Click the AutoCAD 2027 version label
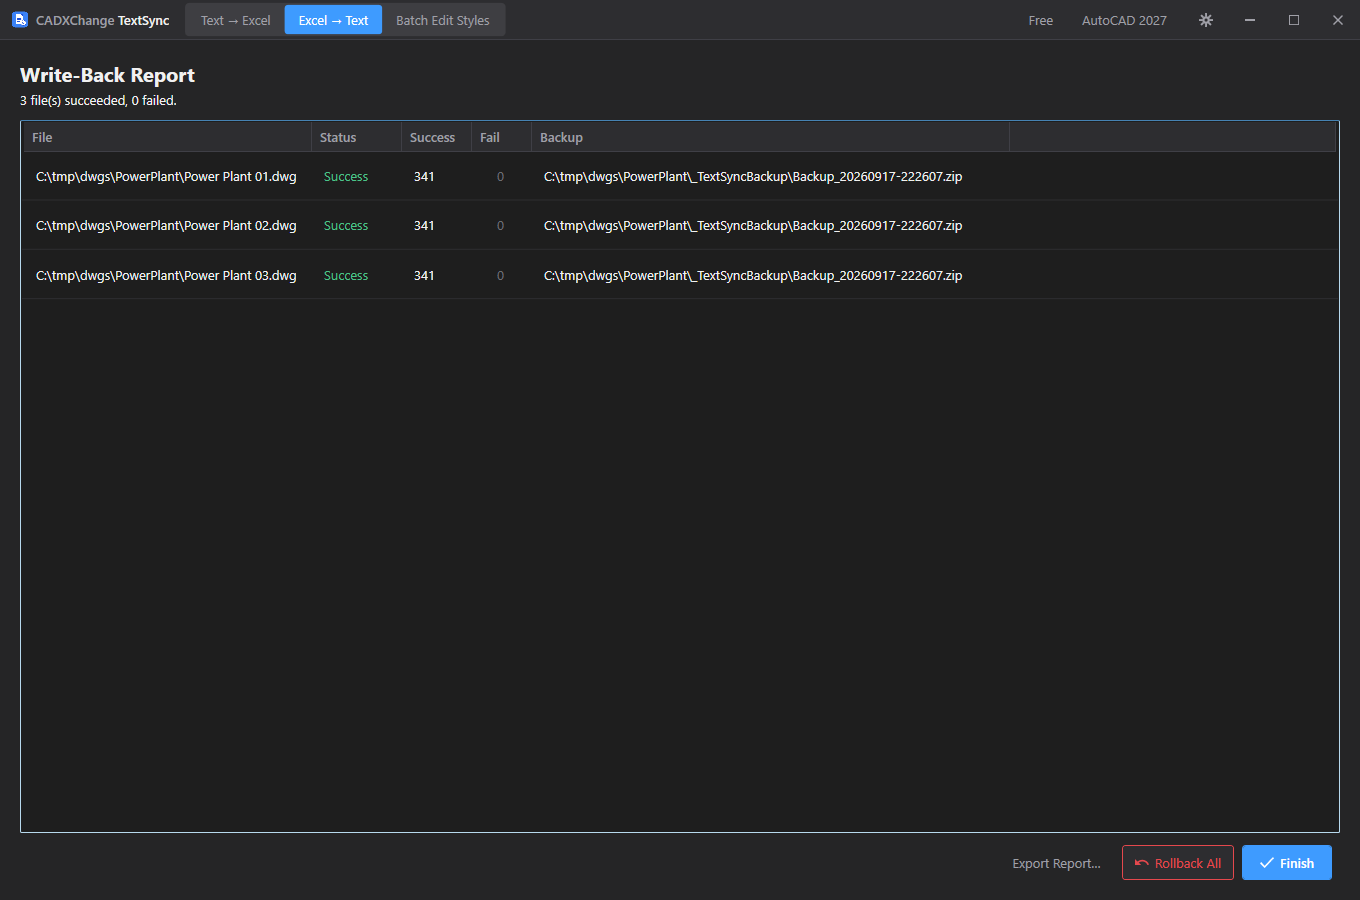The image size is (1360, 900). point(1124,20)
